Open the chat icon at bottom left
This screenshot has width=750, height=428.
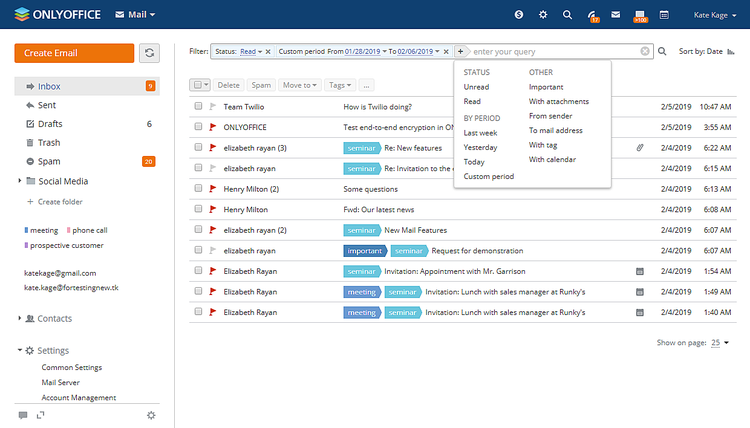pos(22,415)
